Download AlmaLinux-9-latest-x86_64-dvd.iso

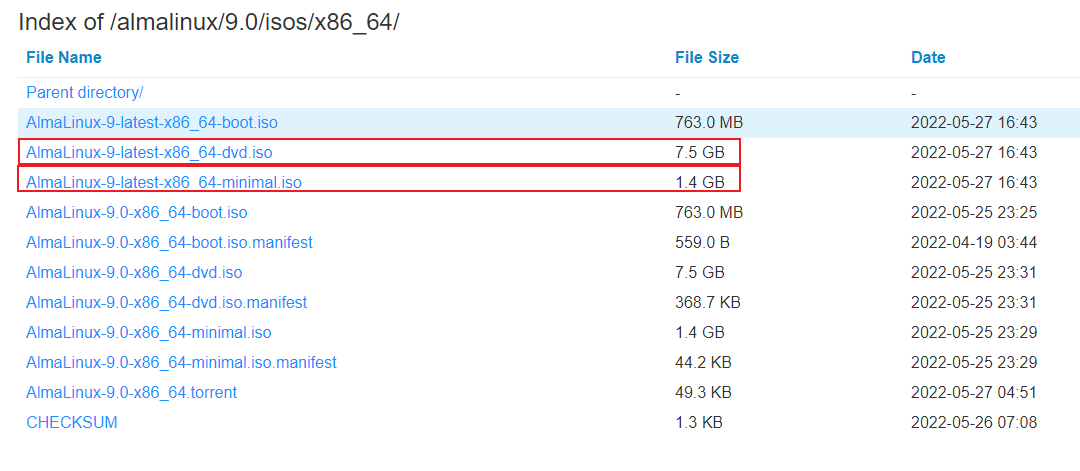149,152
